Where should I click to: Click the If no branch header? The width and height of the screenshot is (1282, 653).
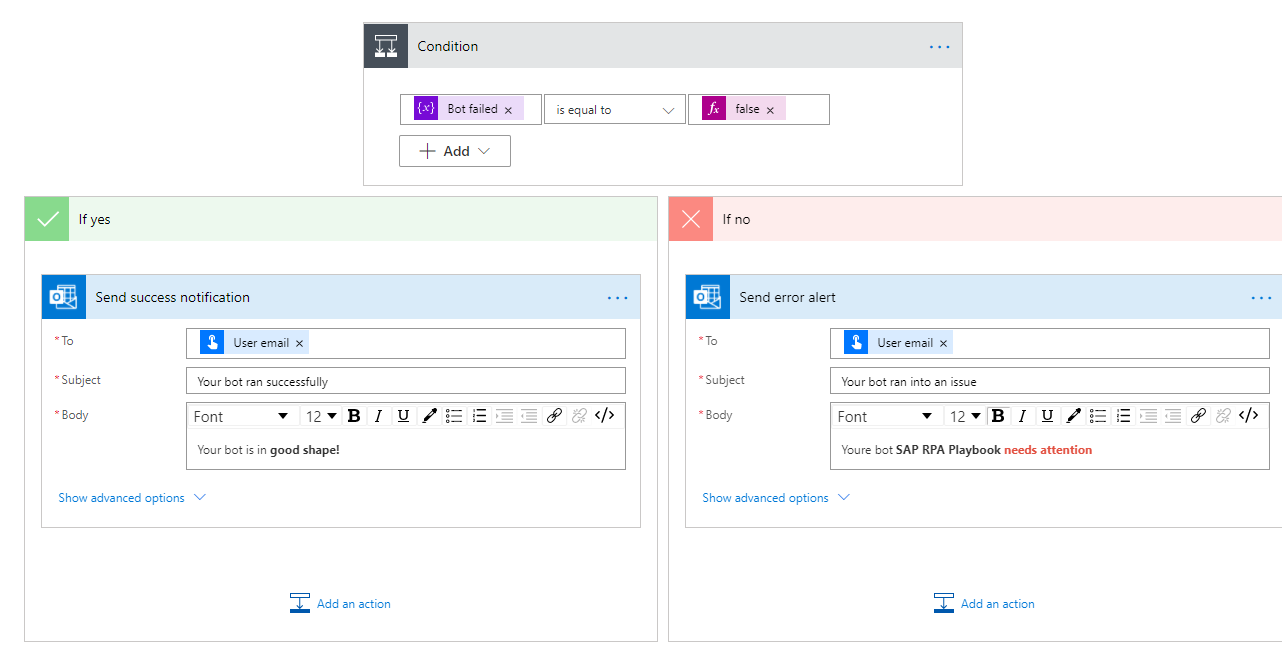coord(975,219)
